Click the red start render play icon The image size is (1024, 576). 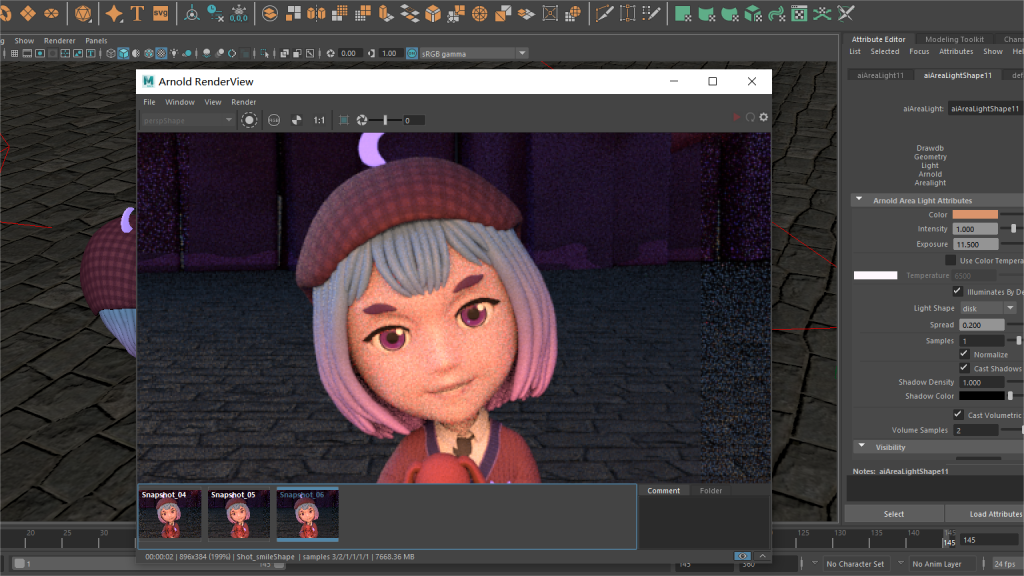click(737, 118)
